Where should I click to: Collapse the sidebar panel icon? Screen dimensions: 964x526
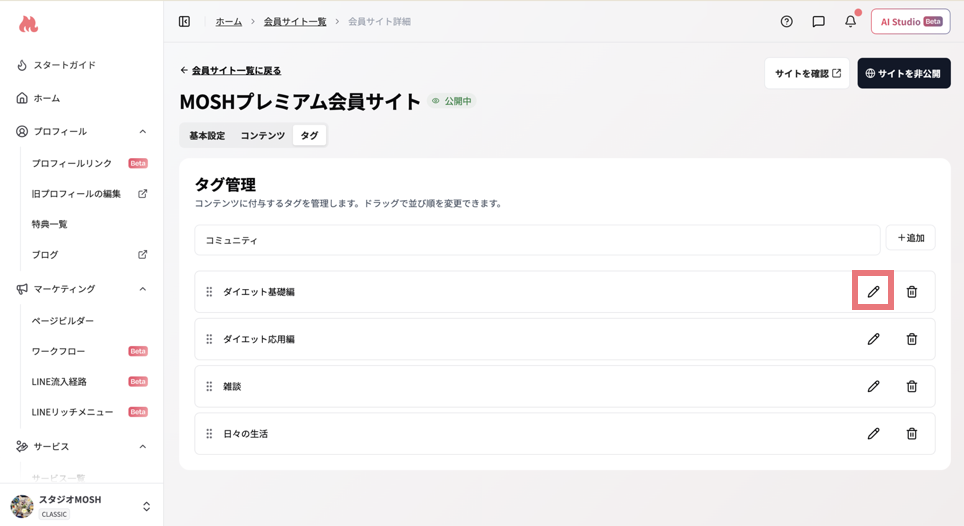point(184,22)
